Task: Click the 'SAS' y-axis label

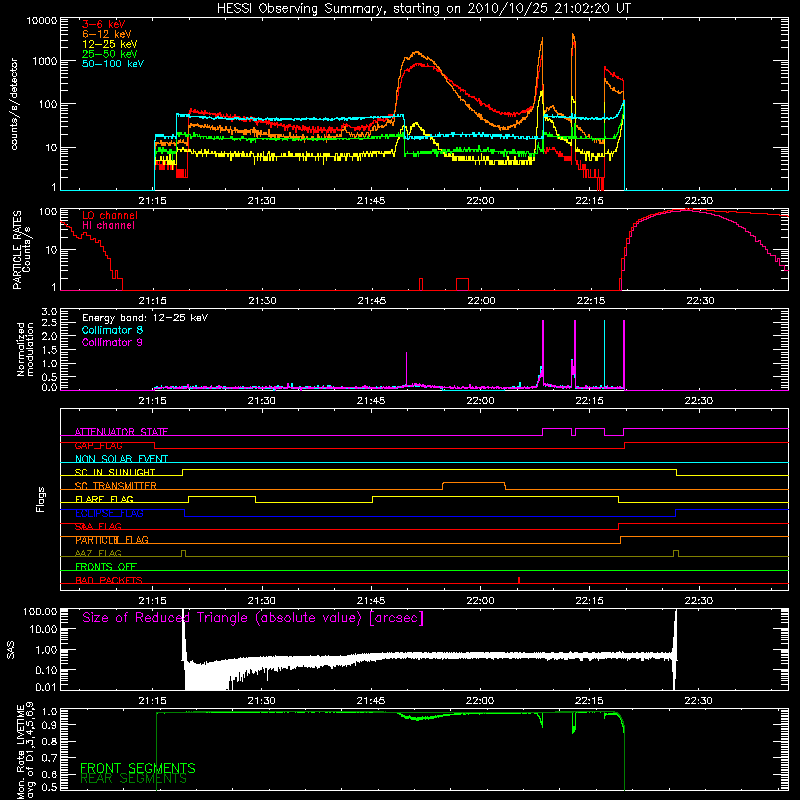Action: coord(11,650)
